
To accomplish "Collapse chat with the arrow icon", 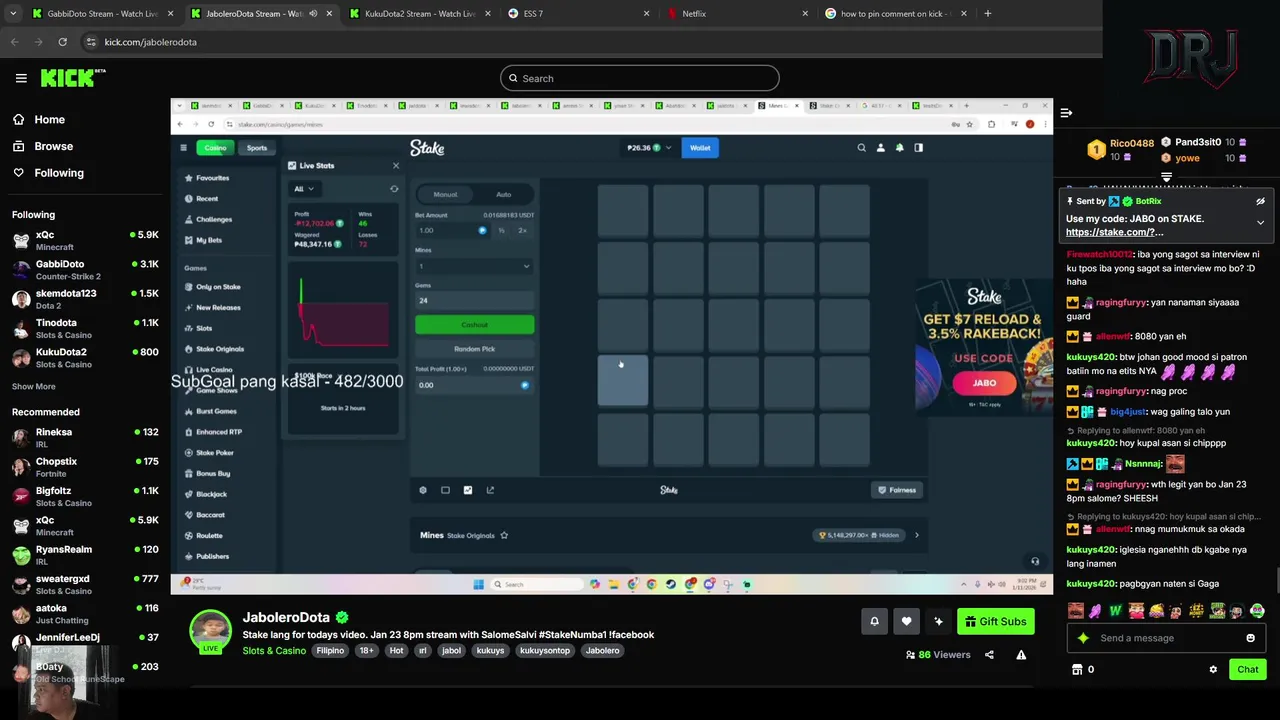I will coord(1066,113).
